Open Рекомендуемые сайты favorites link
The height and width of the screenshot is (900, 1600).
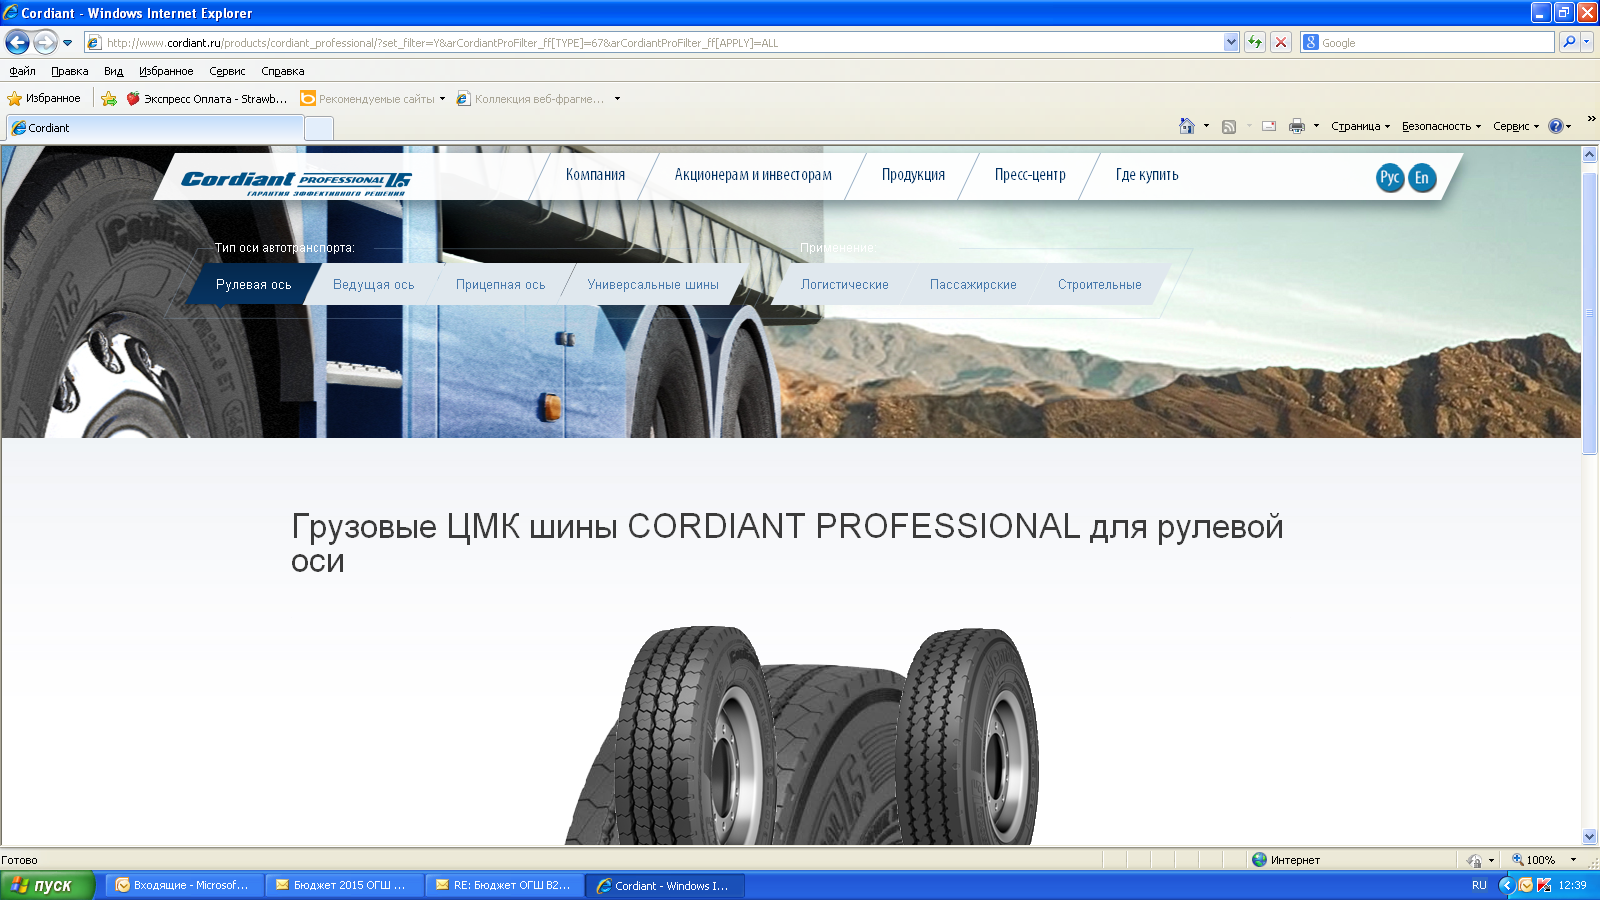pos(373,98)
